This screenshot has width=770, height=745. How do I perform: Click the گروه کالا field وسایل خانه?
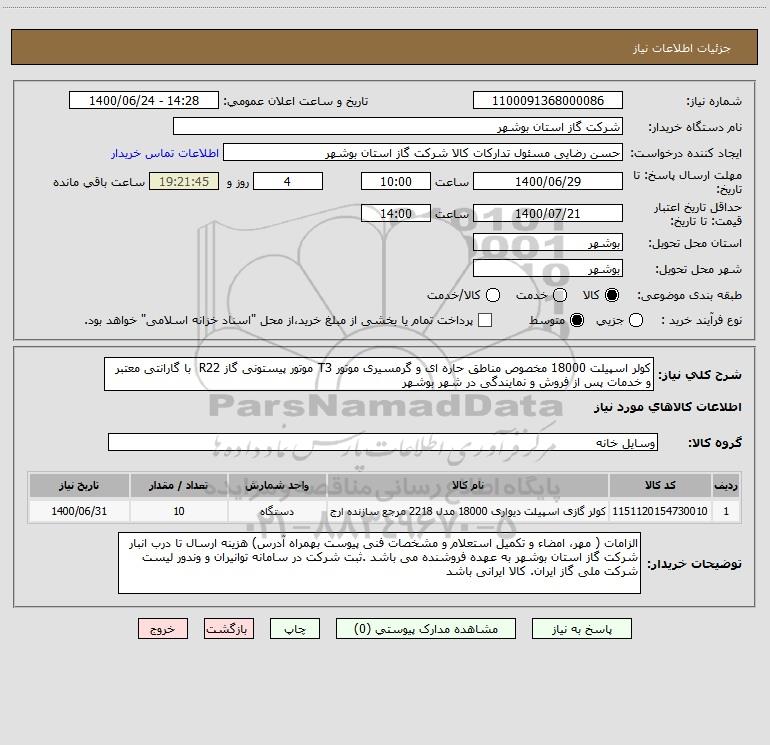coord(383,442)
